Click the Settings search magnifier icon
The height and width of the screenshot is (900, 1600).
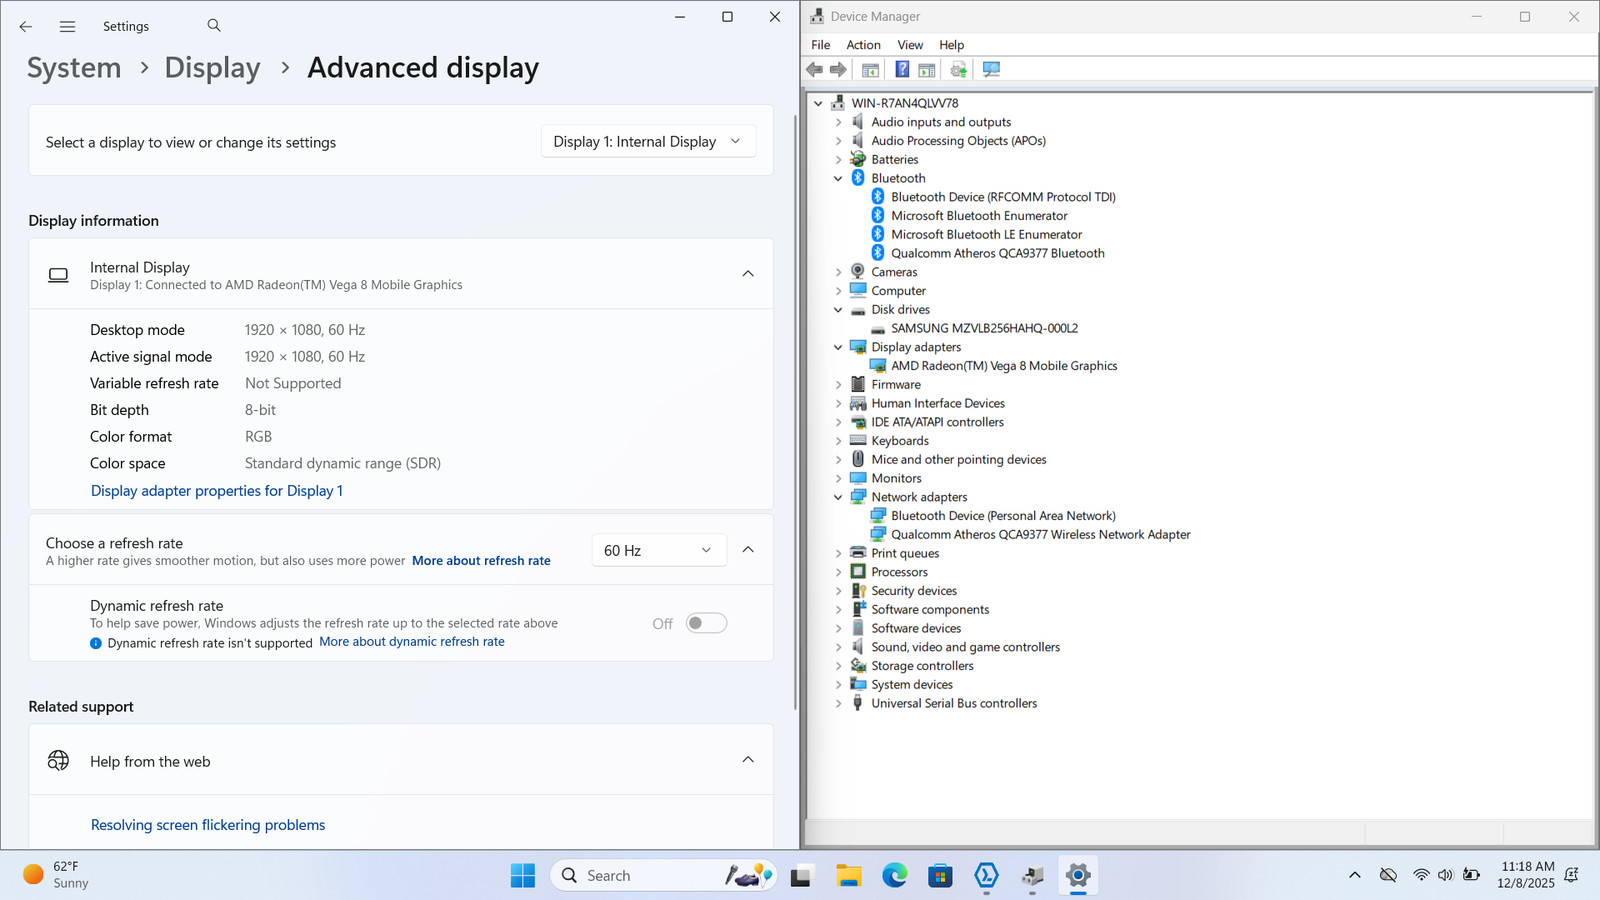tap(214, 25)
